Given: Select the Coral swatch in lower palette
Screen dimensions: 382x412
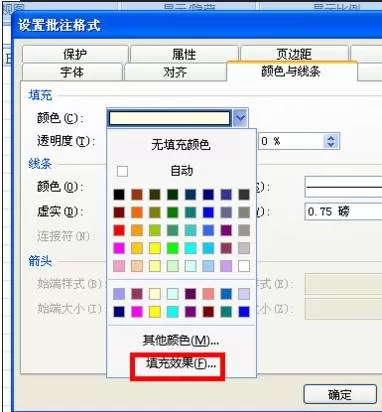Looking at the screenshot, I should [x=208, y=294].
